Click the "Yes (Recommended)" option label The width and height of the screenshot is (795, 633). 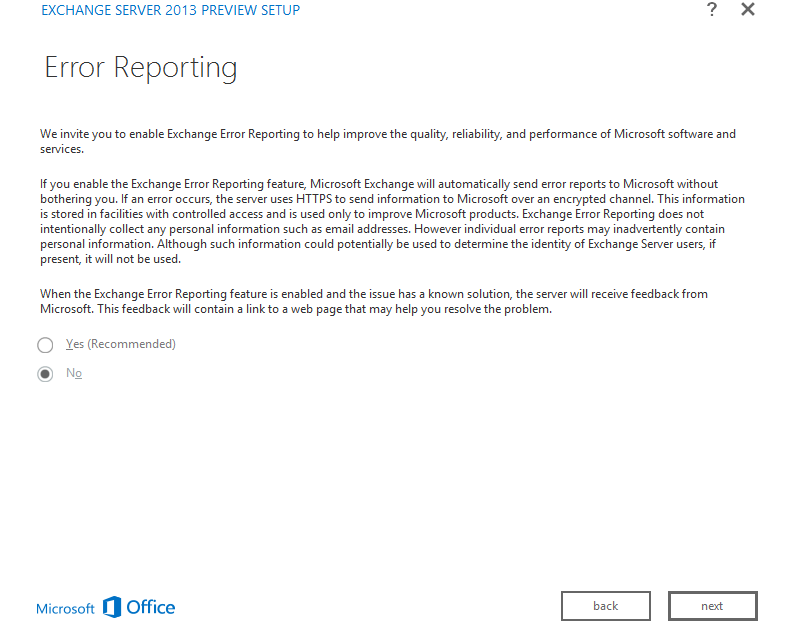[120, 344]
